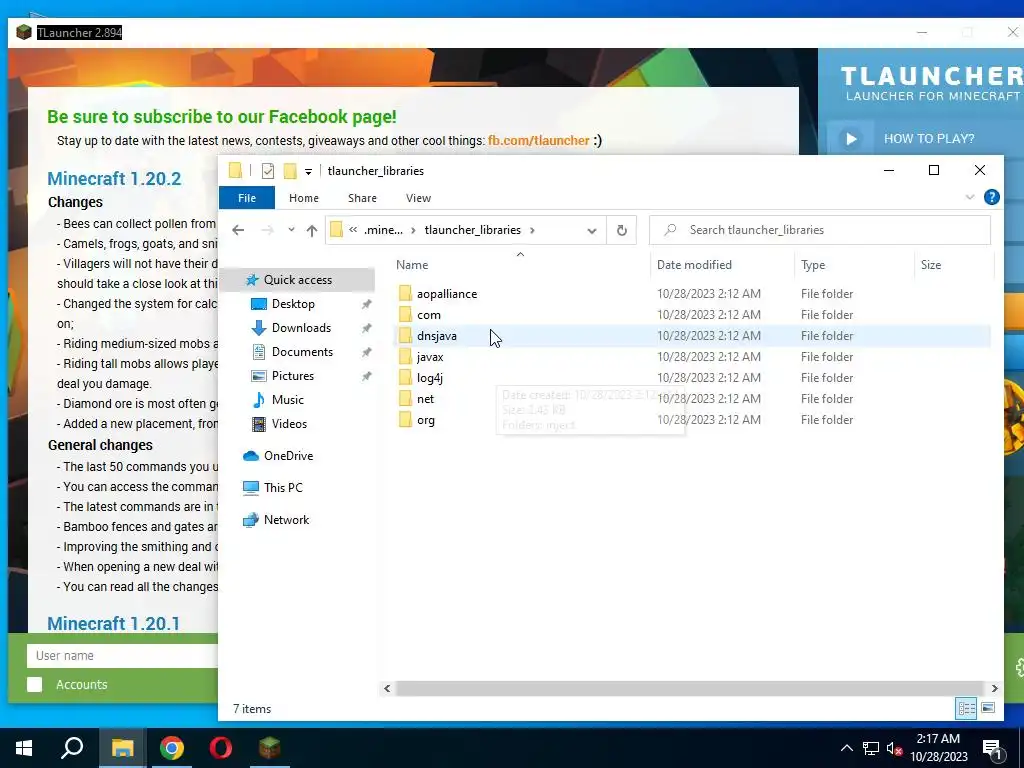Open OneDrive in navigation pane
1024x768 pixels.
[x=288, y=456]
